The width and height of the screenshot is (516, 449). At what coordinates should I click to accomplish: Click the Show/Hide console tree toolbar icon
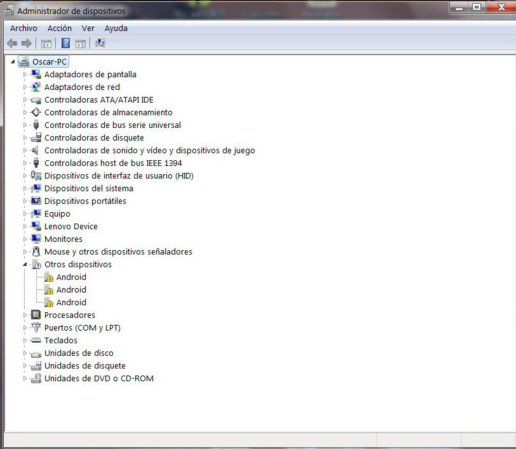[46, 43]
